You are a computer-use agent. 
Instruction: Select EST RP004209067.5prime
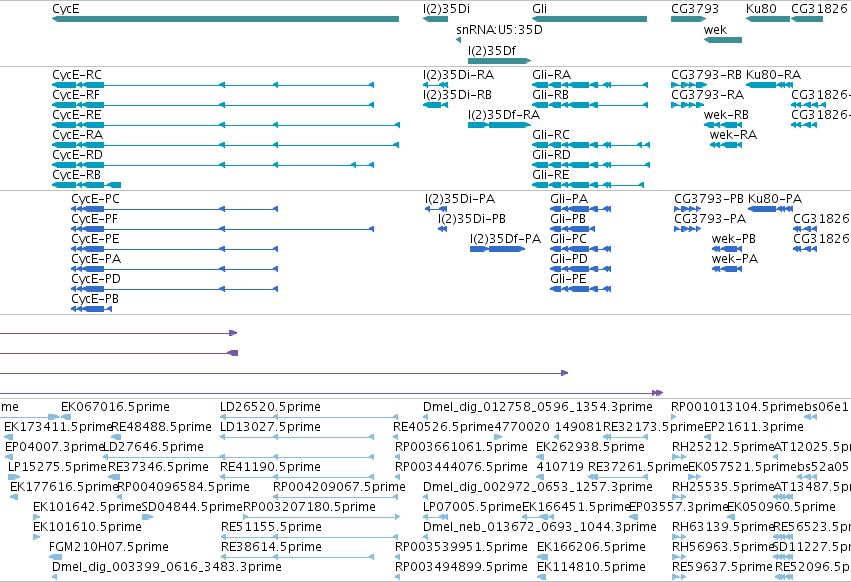pos(336,497)
